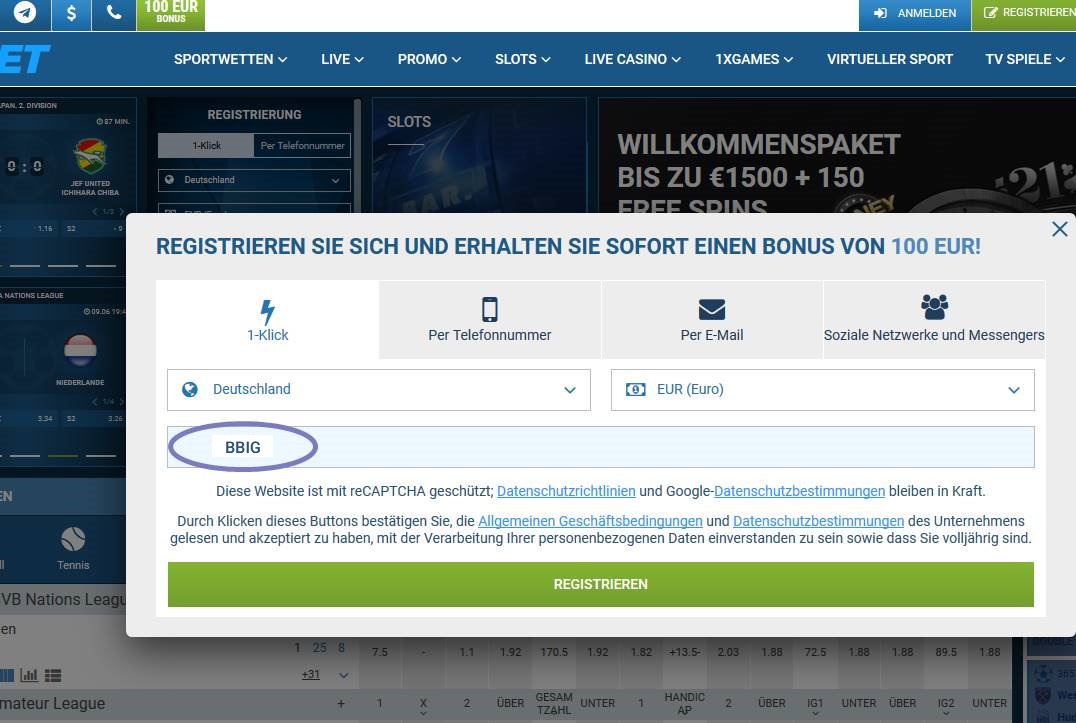Click the lightning bolt 1-Klick icon

point(268,312)
